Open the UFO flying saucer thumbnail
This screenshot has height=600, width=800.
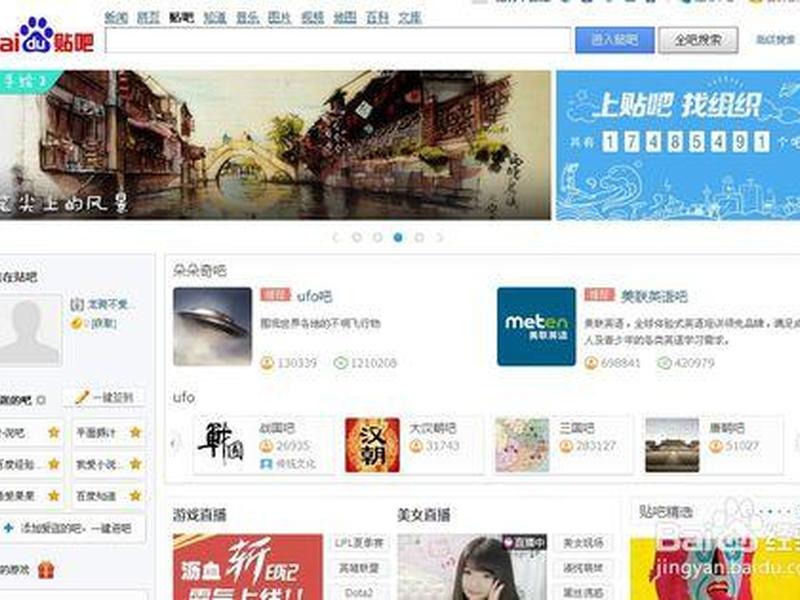pos(212,327)
